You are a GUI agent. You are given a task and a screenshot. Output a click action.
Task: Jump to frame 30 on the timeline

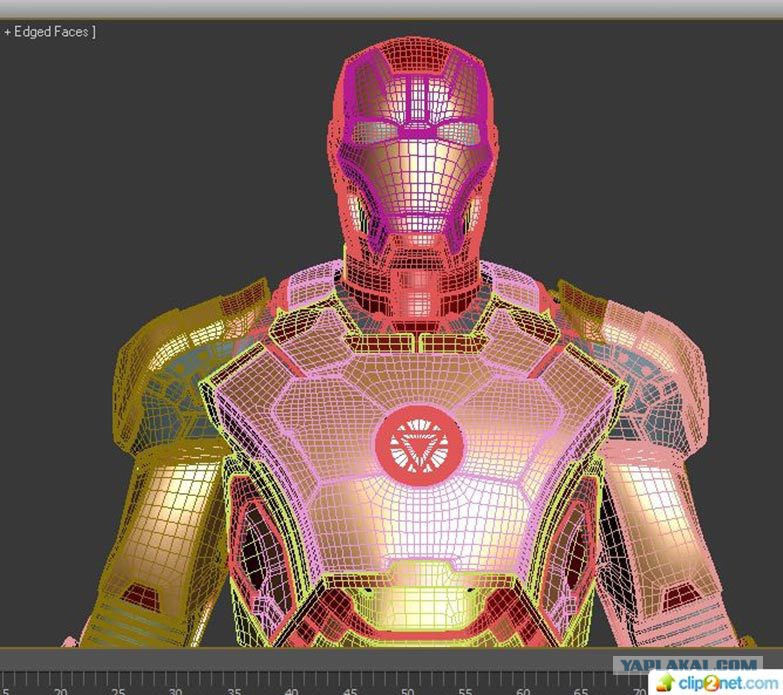[x=176, y=691]
